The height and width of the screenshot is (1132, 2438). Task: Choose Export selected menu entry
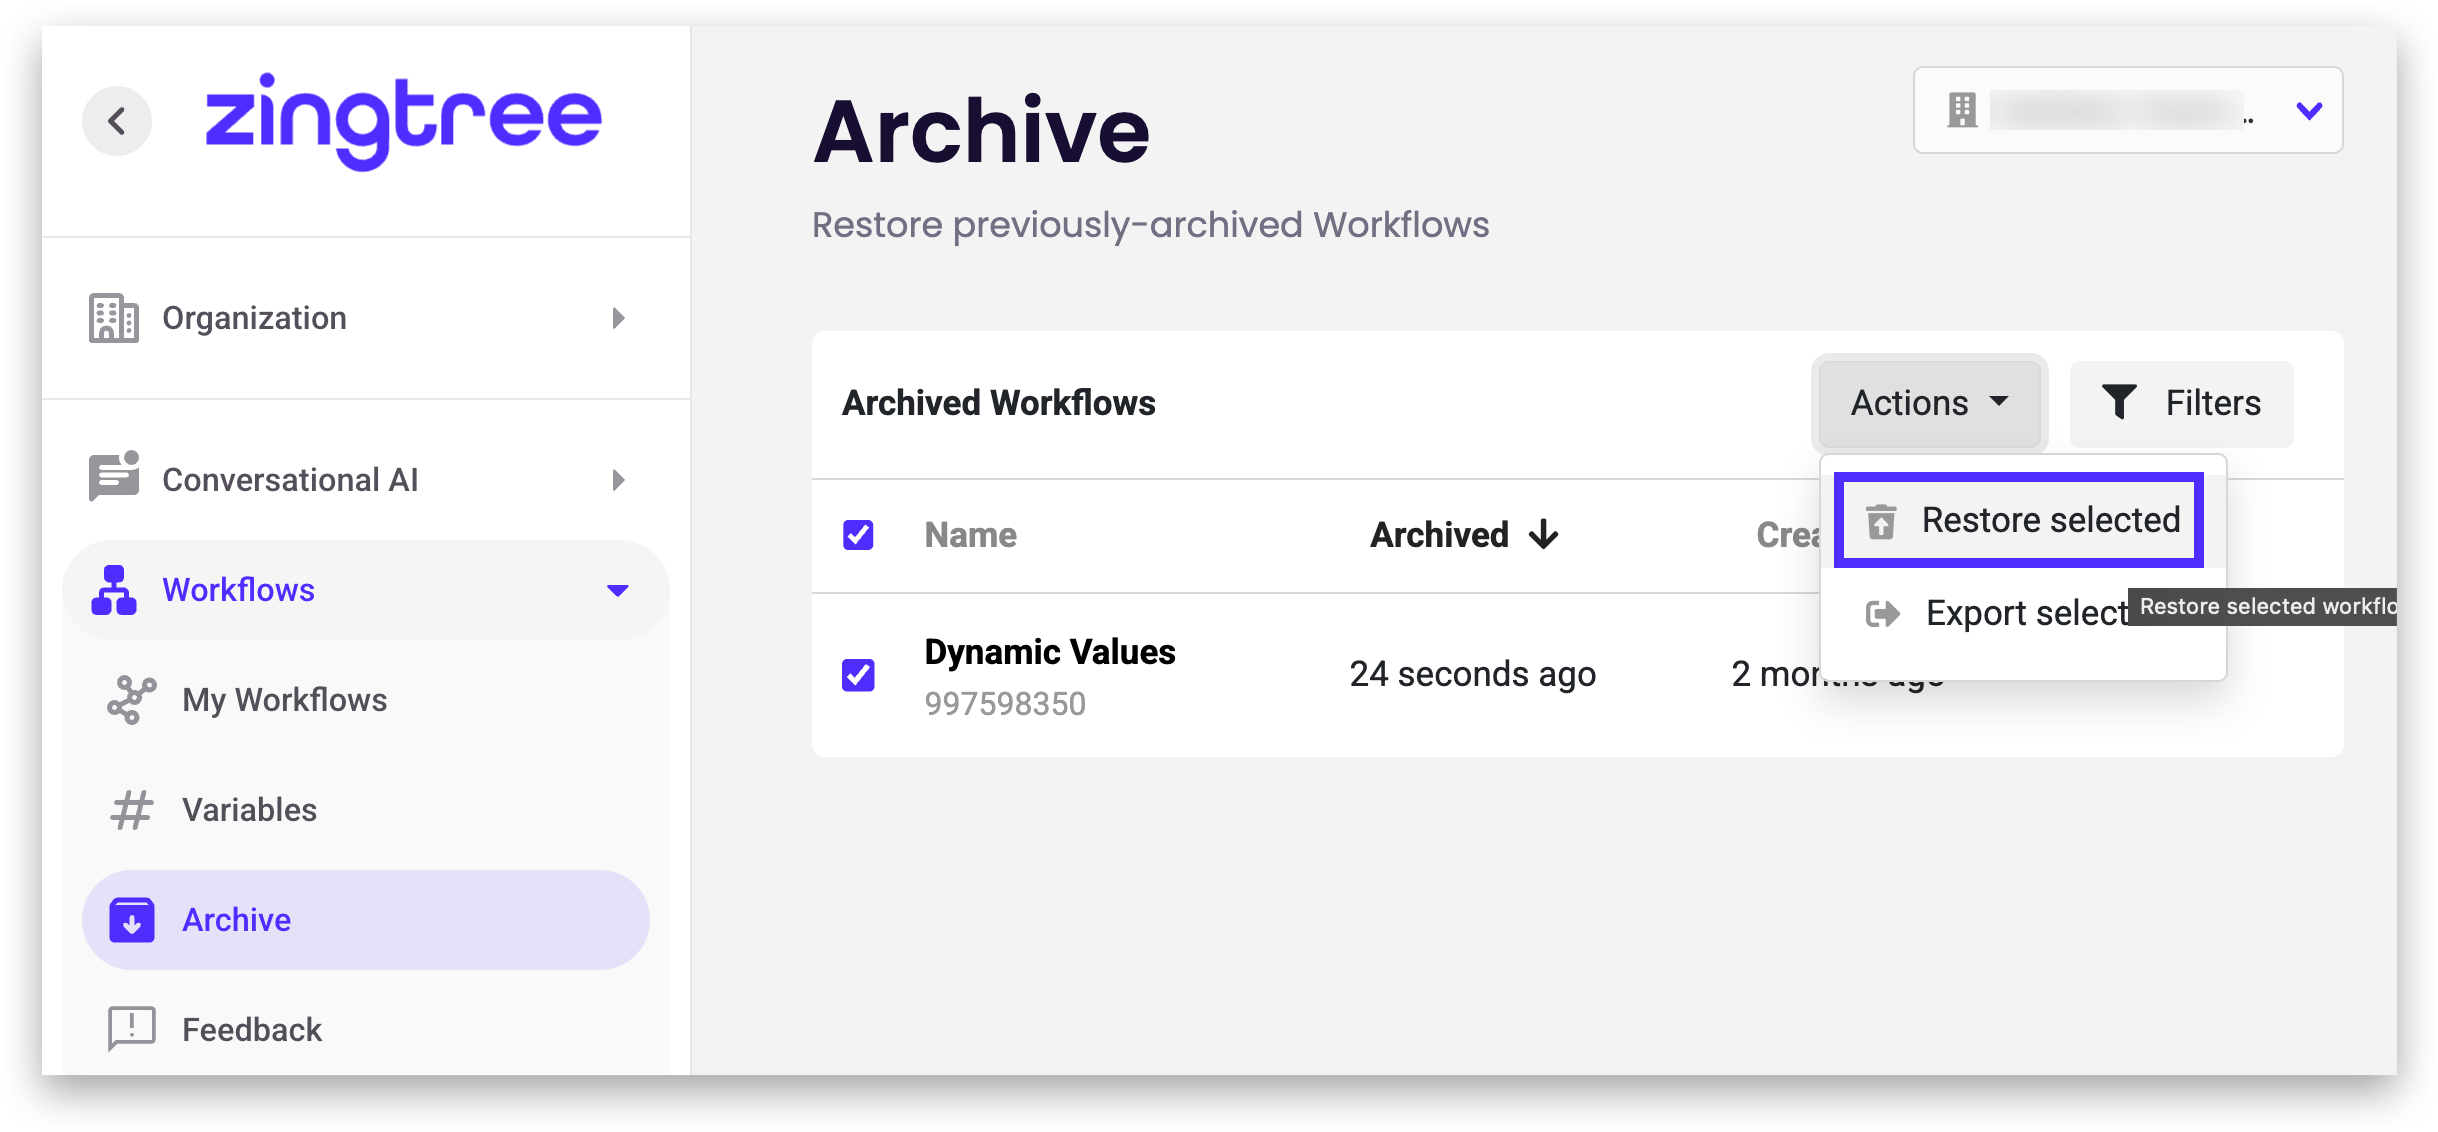1990,613
